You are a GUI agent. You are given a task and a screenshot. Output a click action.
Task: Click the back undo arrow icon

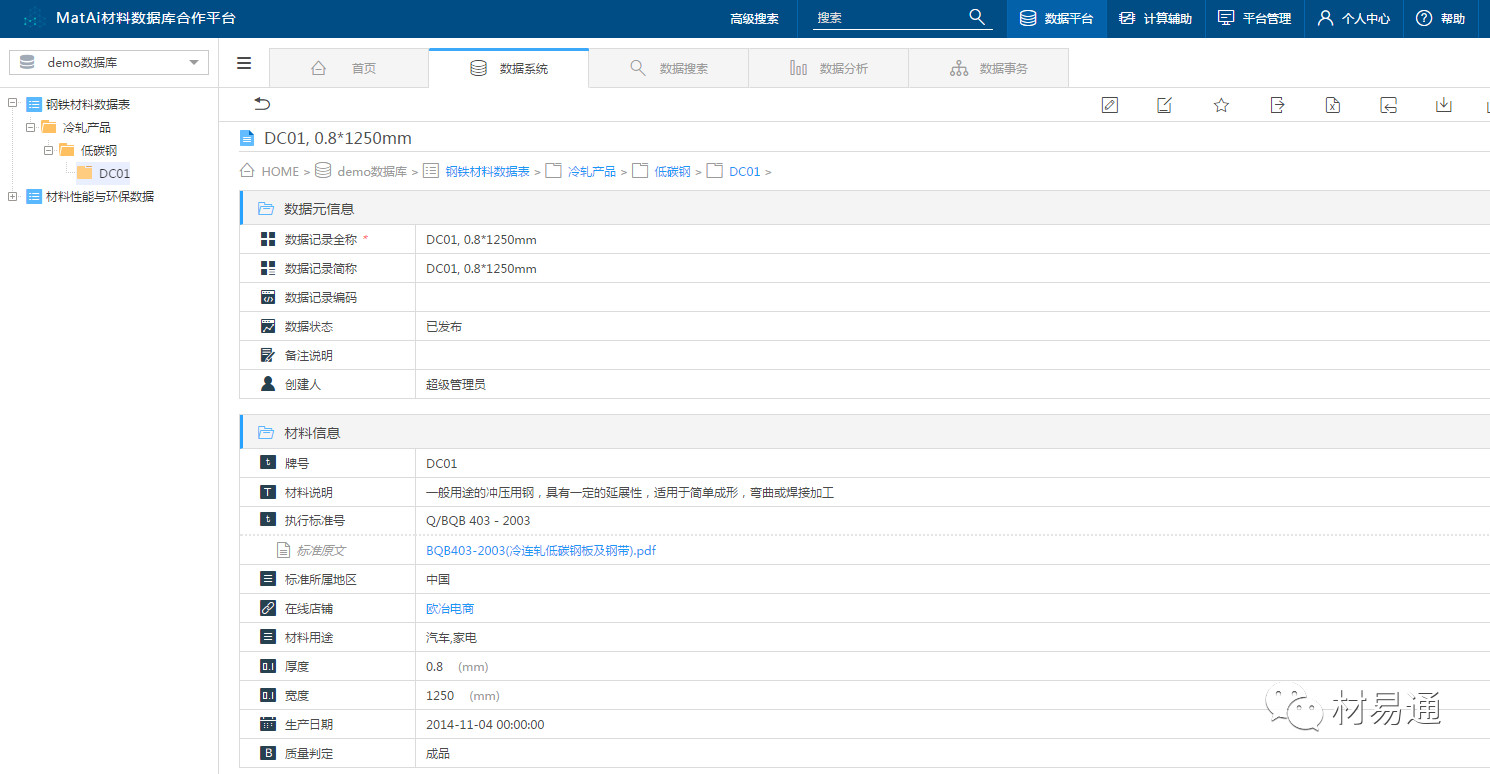[x=262, y=104]
